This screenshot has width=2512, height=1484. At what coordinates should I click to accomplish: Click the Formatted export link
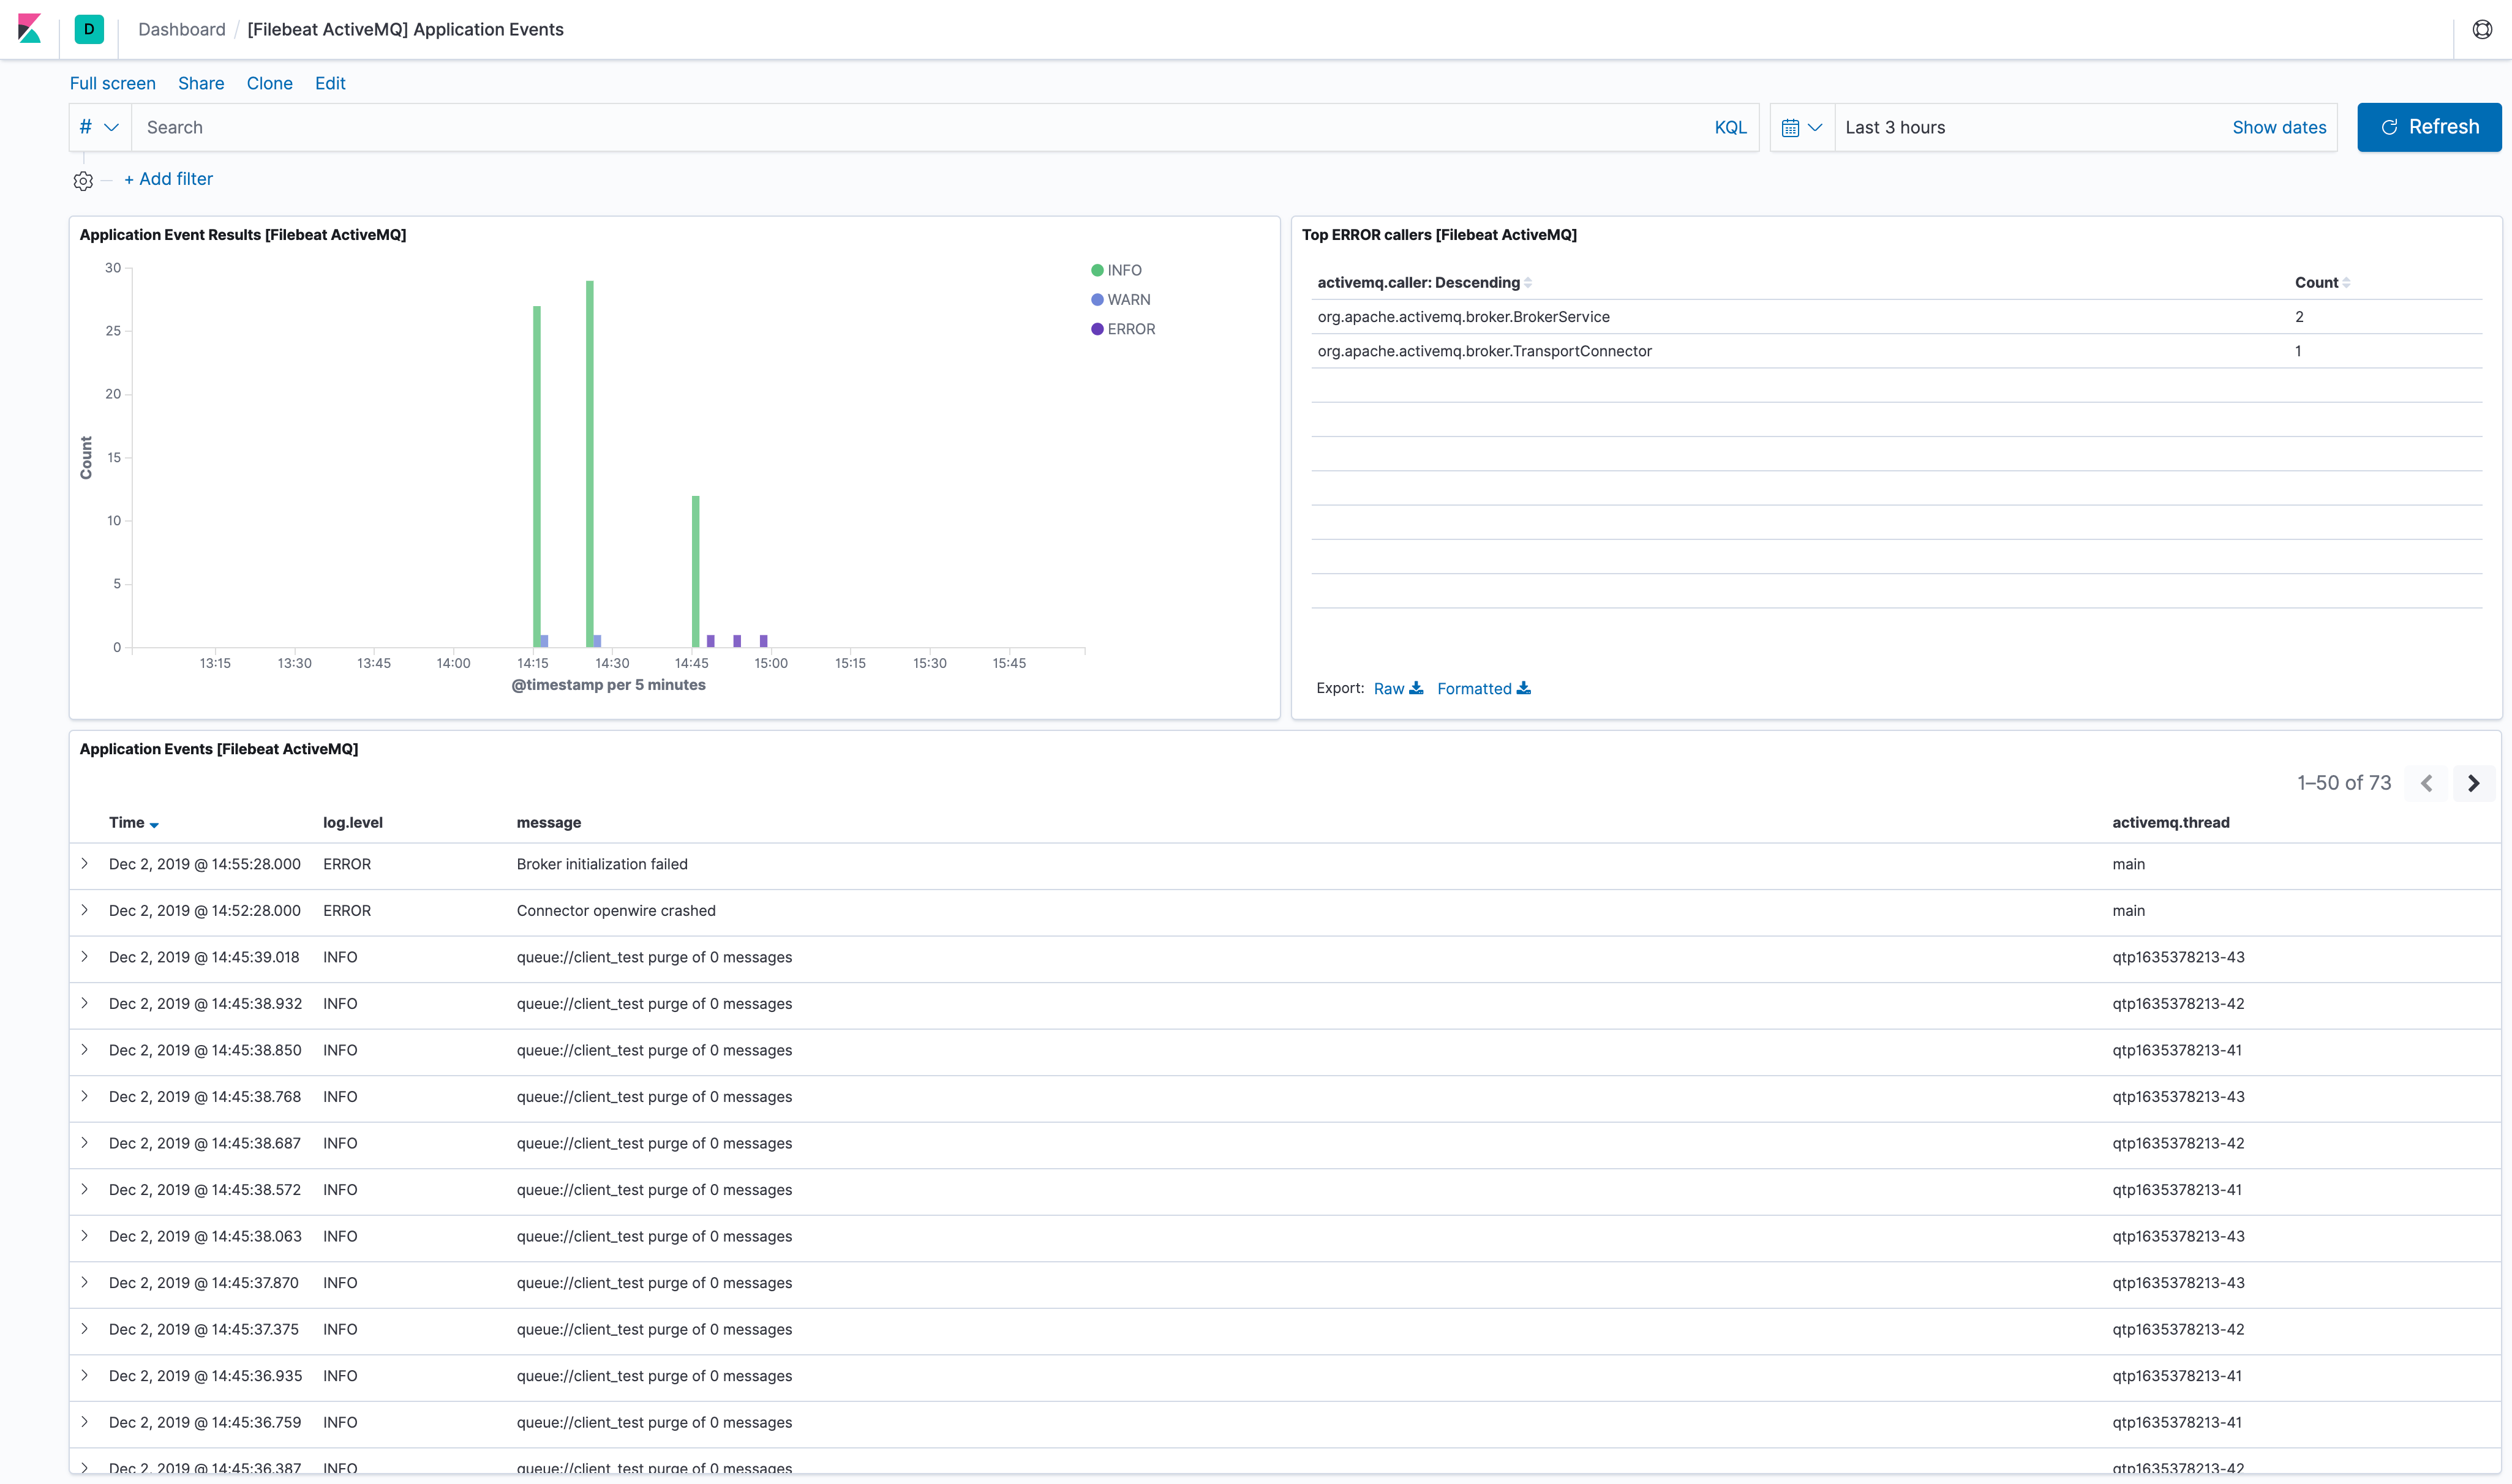point(1480,688)
